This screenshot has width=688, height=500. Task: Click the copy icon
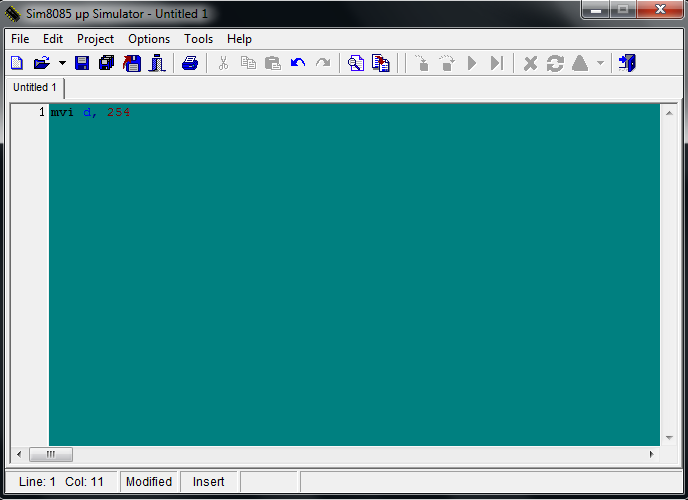point(248,63)
